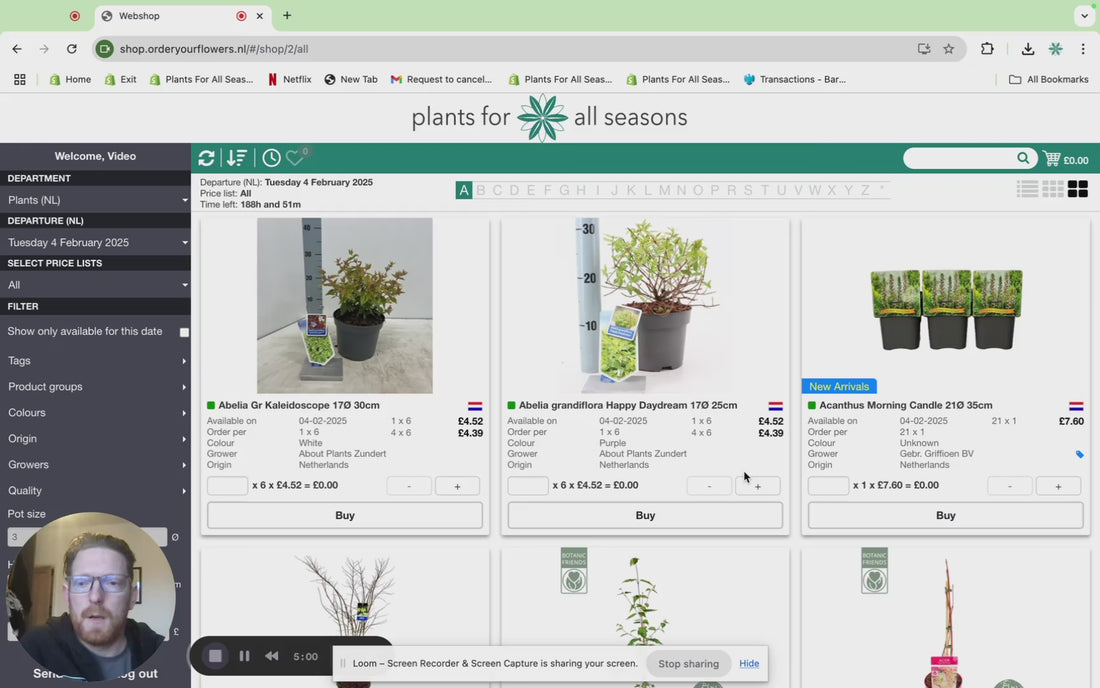Open the price lists All dropdown

click(x=95, y=285)
